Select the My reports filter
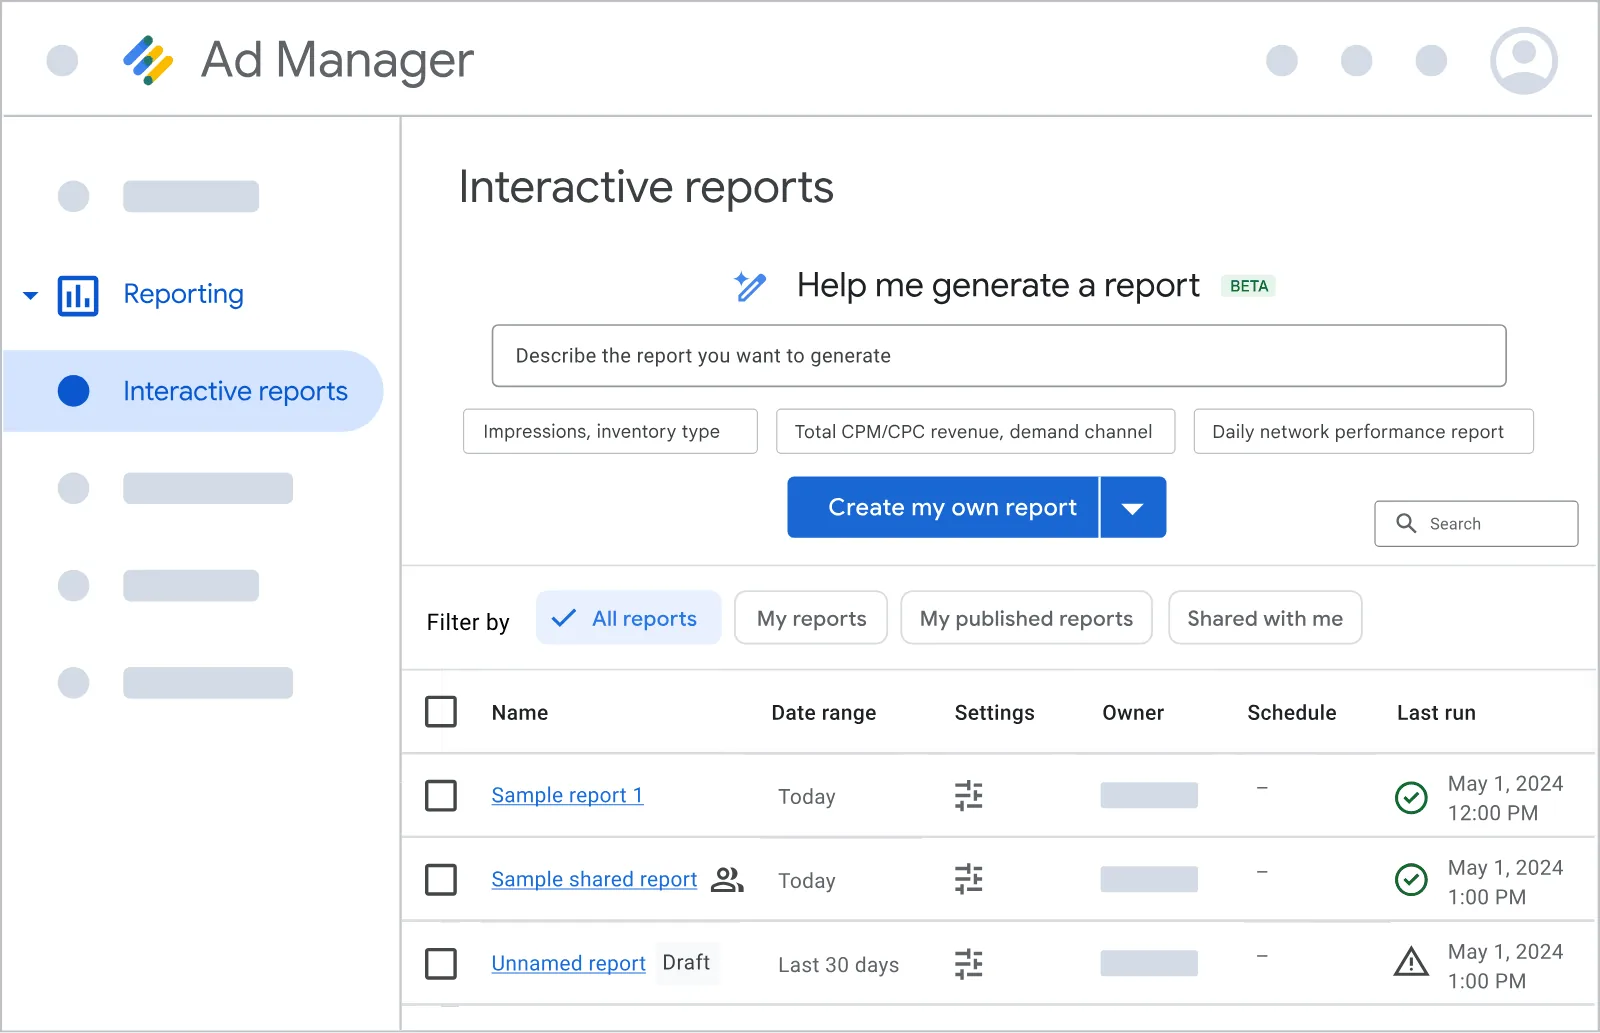 click(811, 618)
